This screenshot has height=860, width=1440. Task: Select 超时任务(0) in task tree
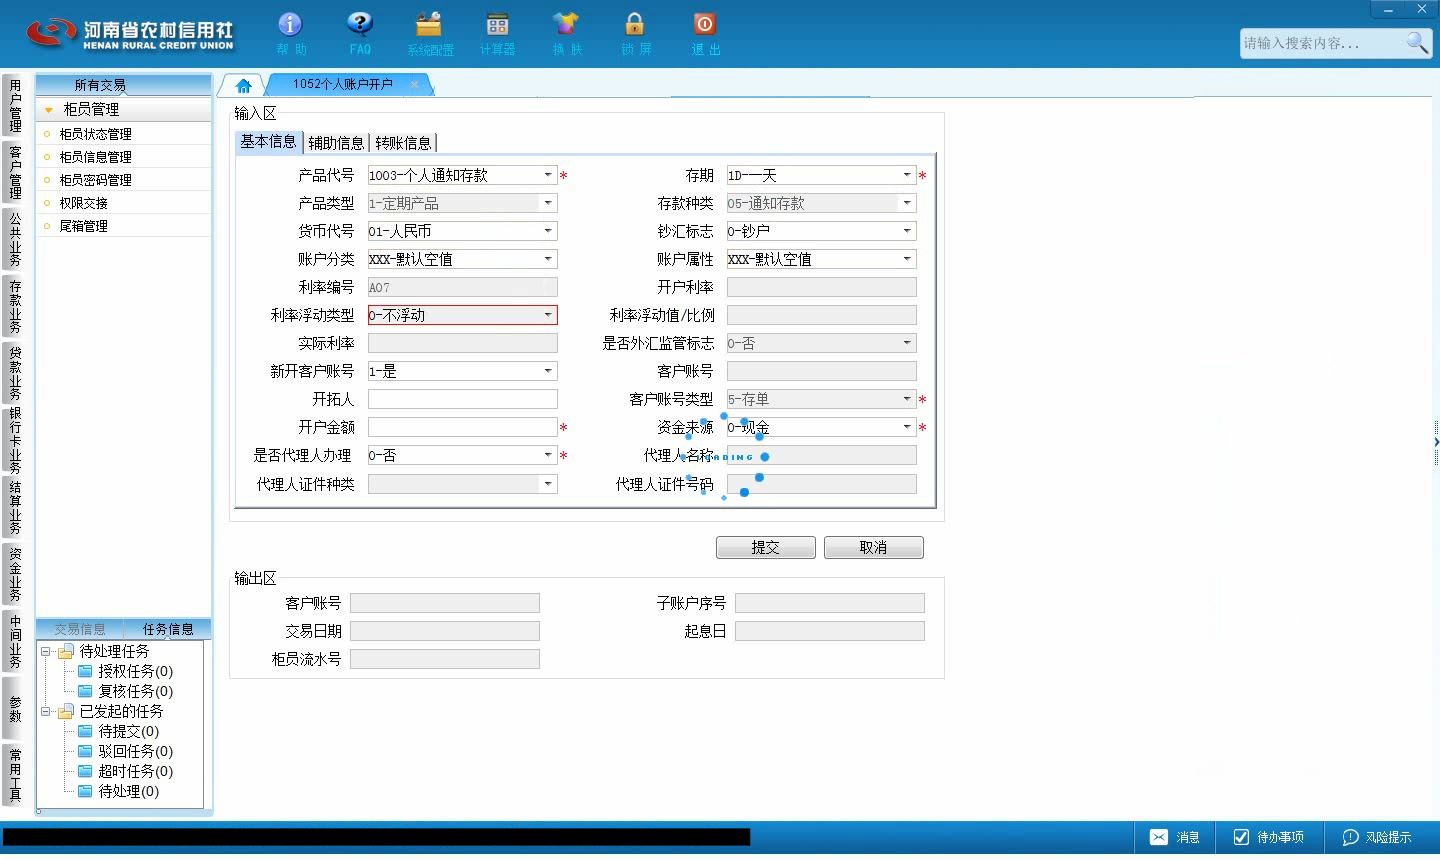point(135,771)
